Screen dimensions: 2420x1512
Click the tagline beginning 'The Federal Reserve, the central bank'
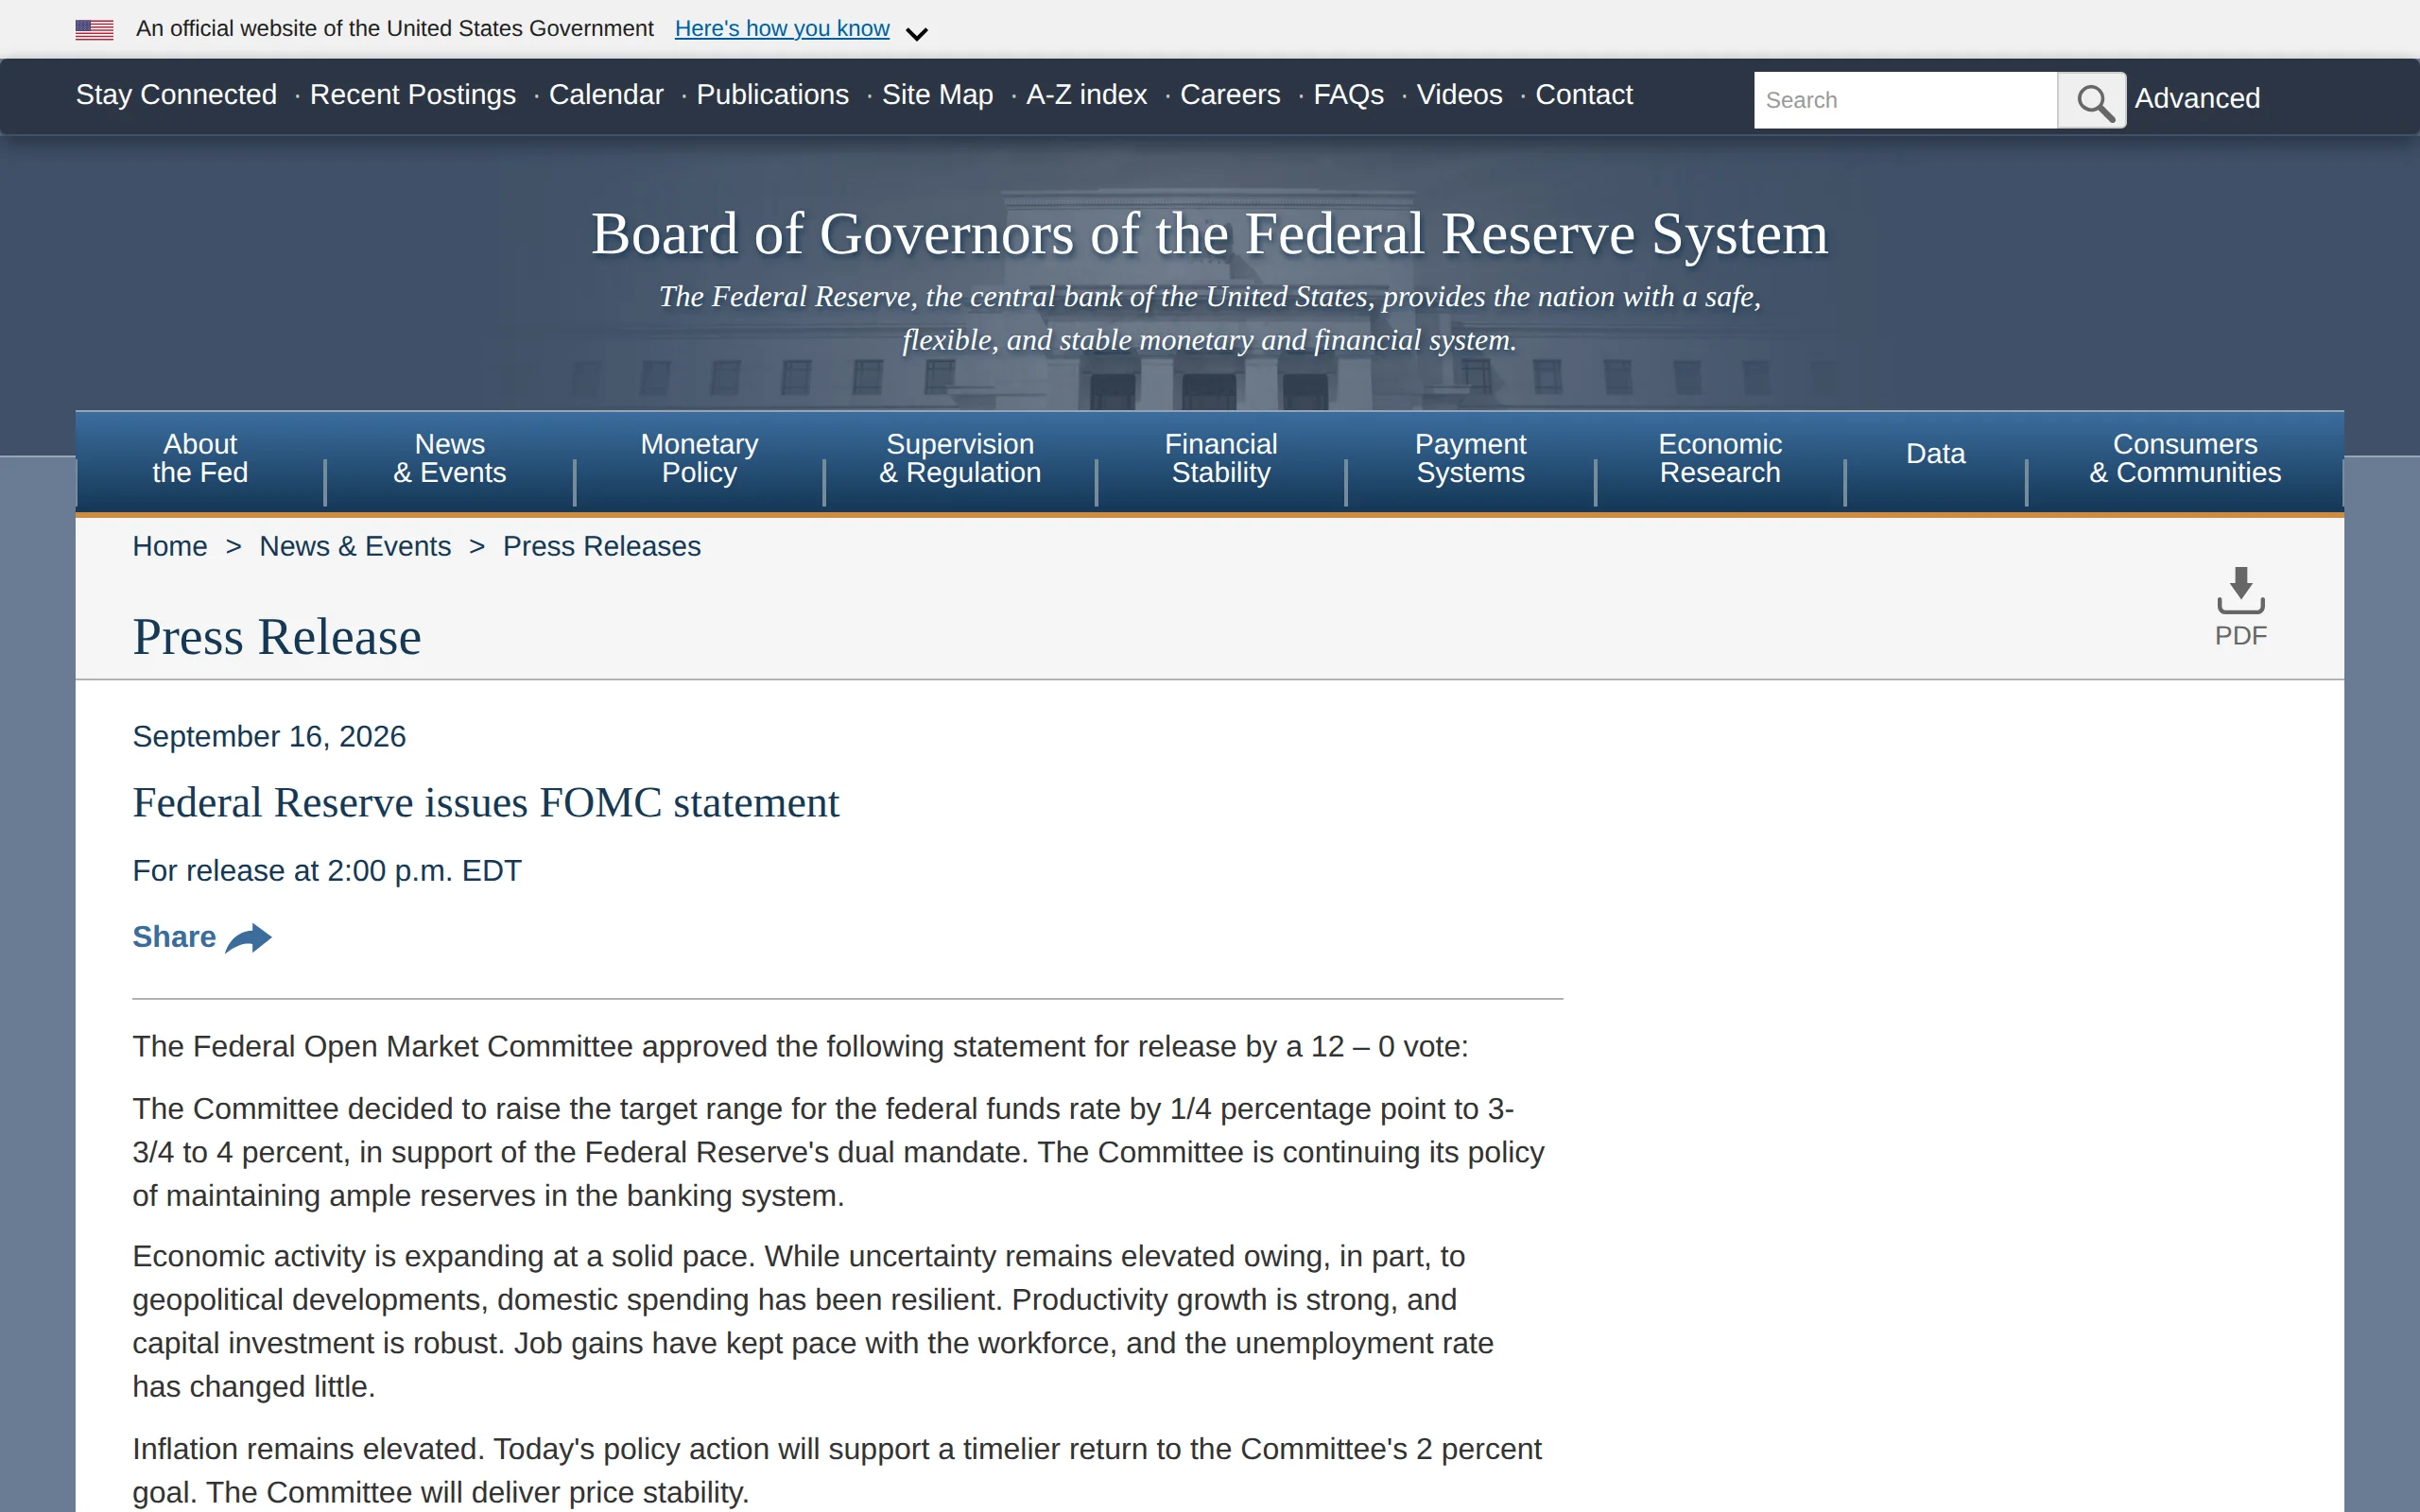pyautogui.click(x=1210, y=319)
